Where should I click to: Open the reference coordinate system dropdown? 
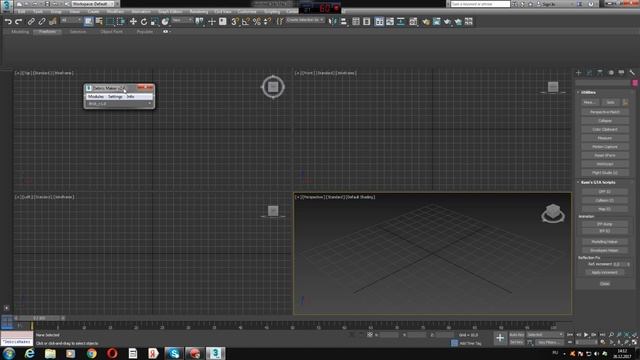click(x=182, y=20)
